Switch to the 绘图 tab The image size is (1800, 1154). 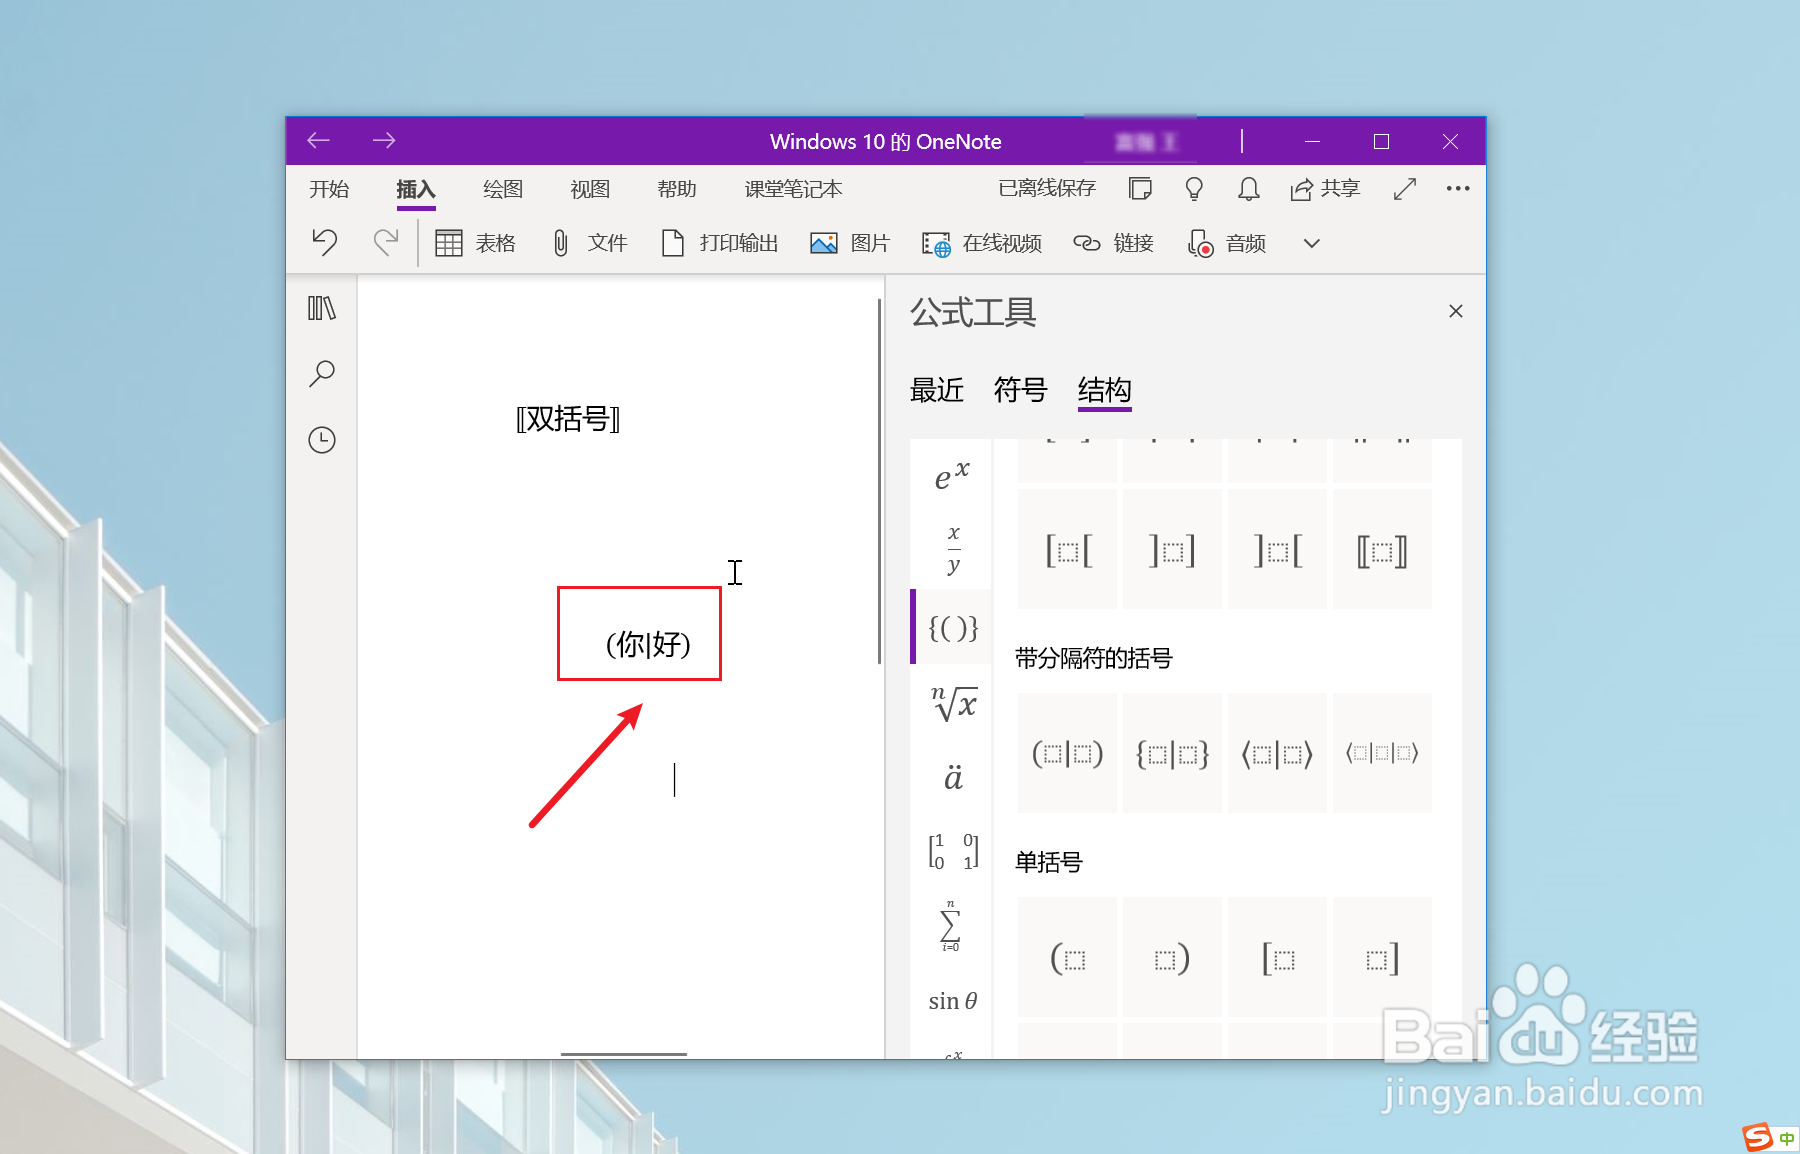[x=503, y=189]
